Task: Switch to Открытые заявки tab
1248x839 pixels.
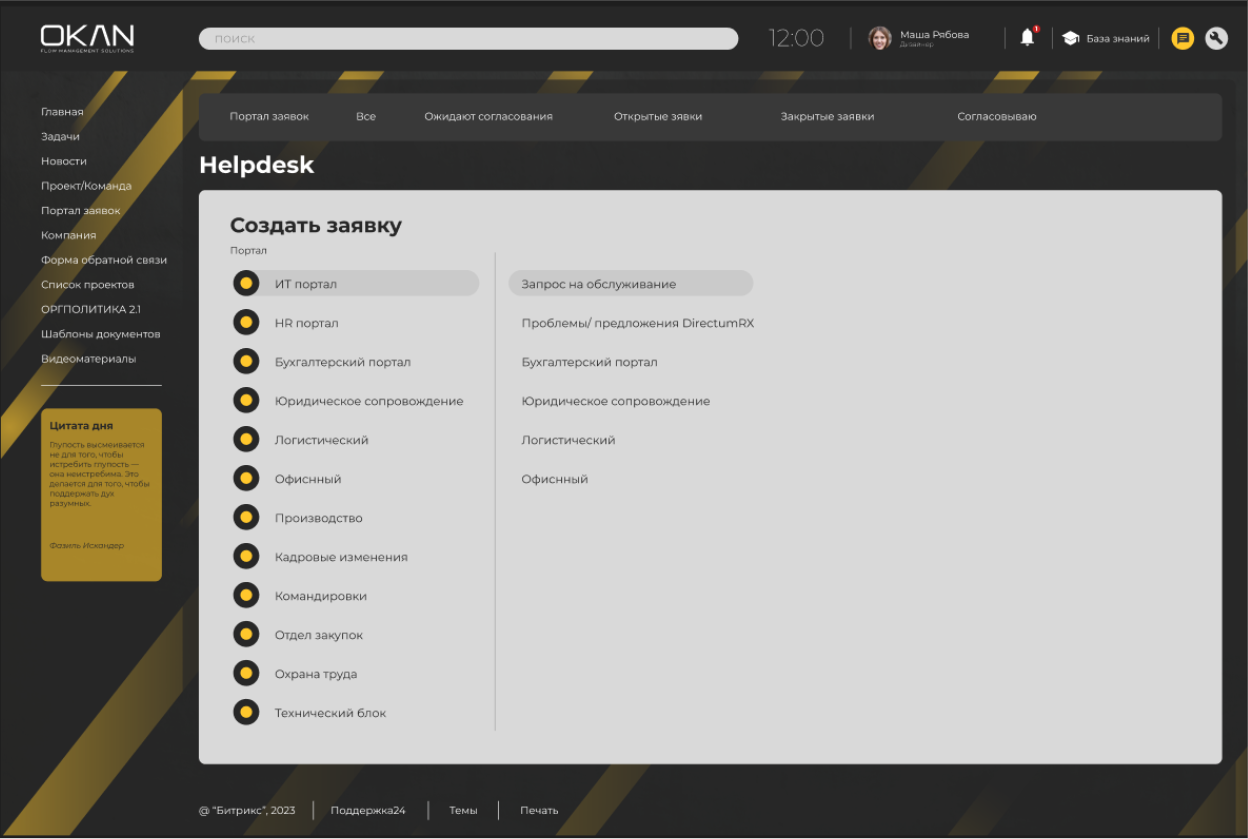Action: [x=658, y=117]
